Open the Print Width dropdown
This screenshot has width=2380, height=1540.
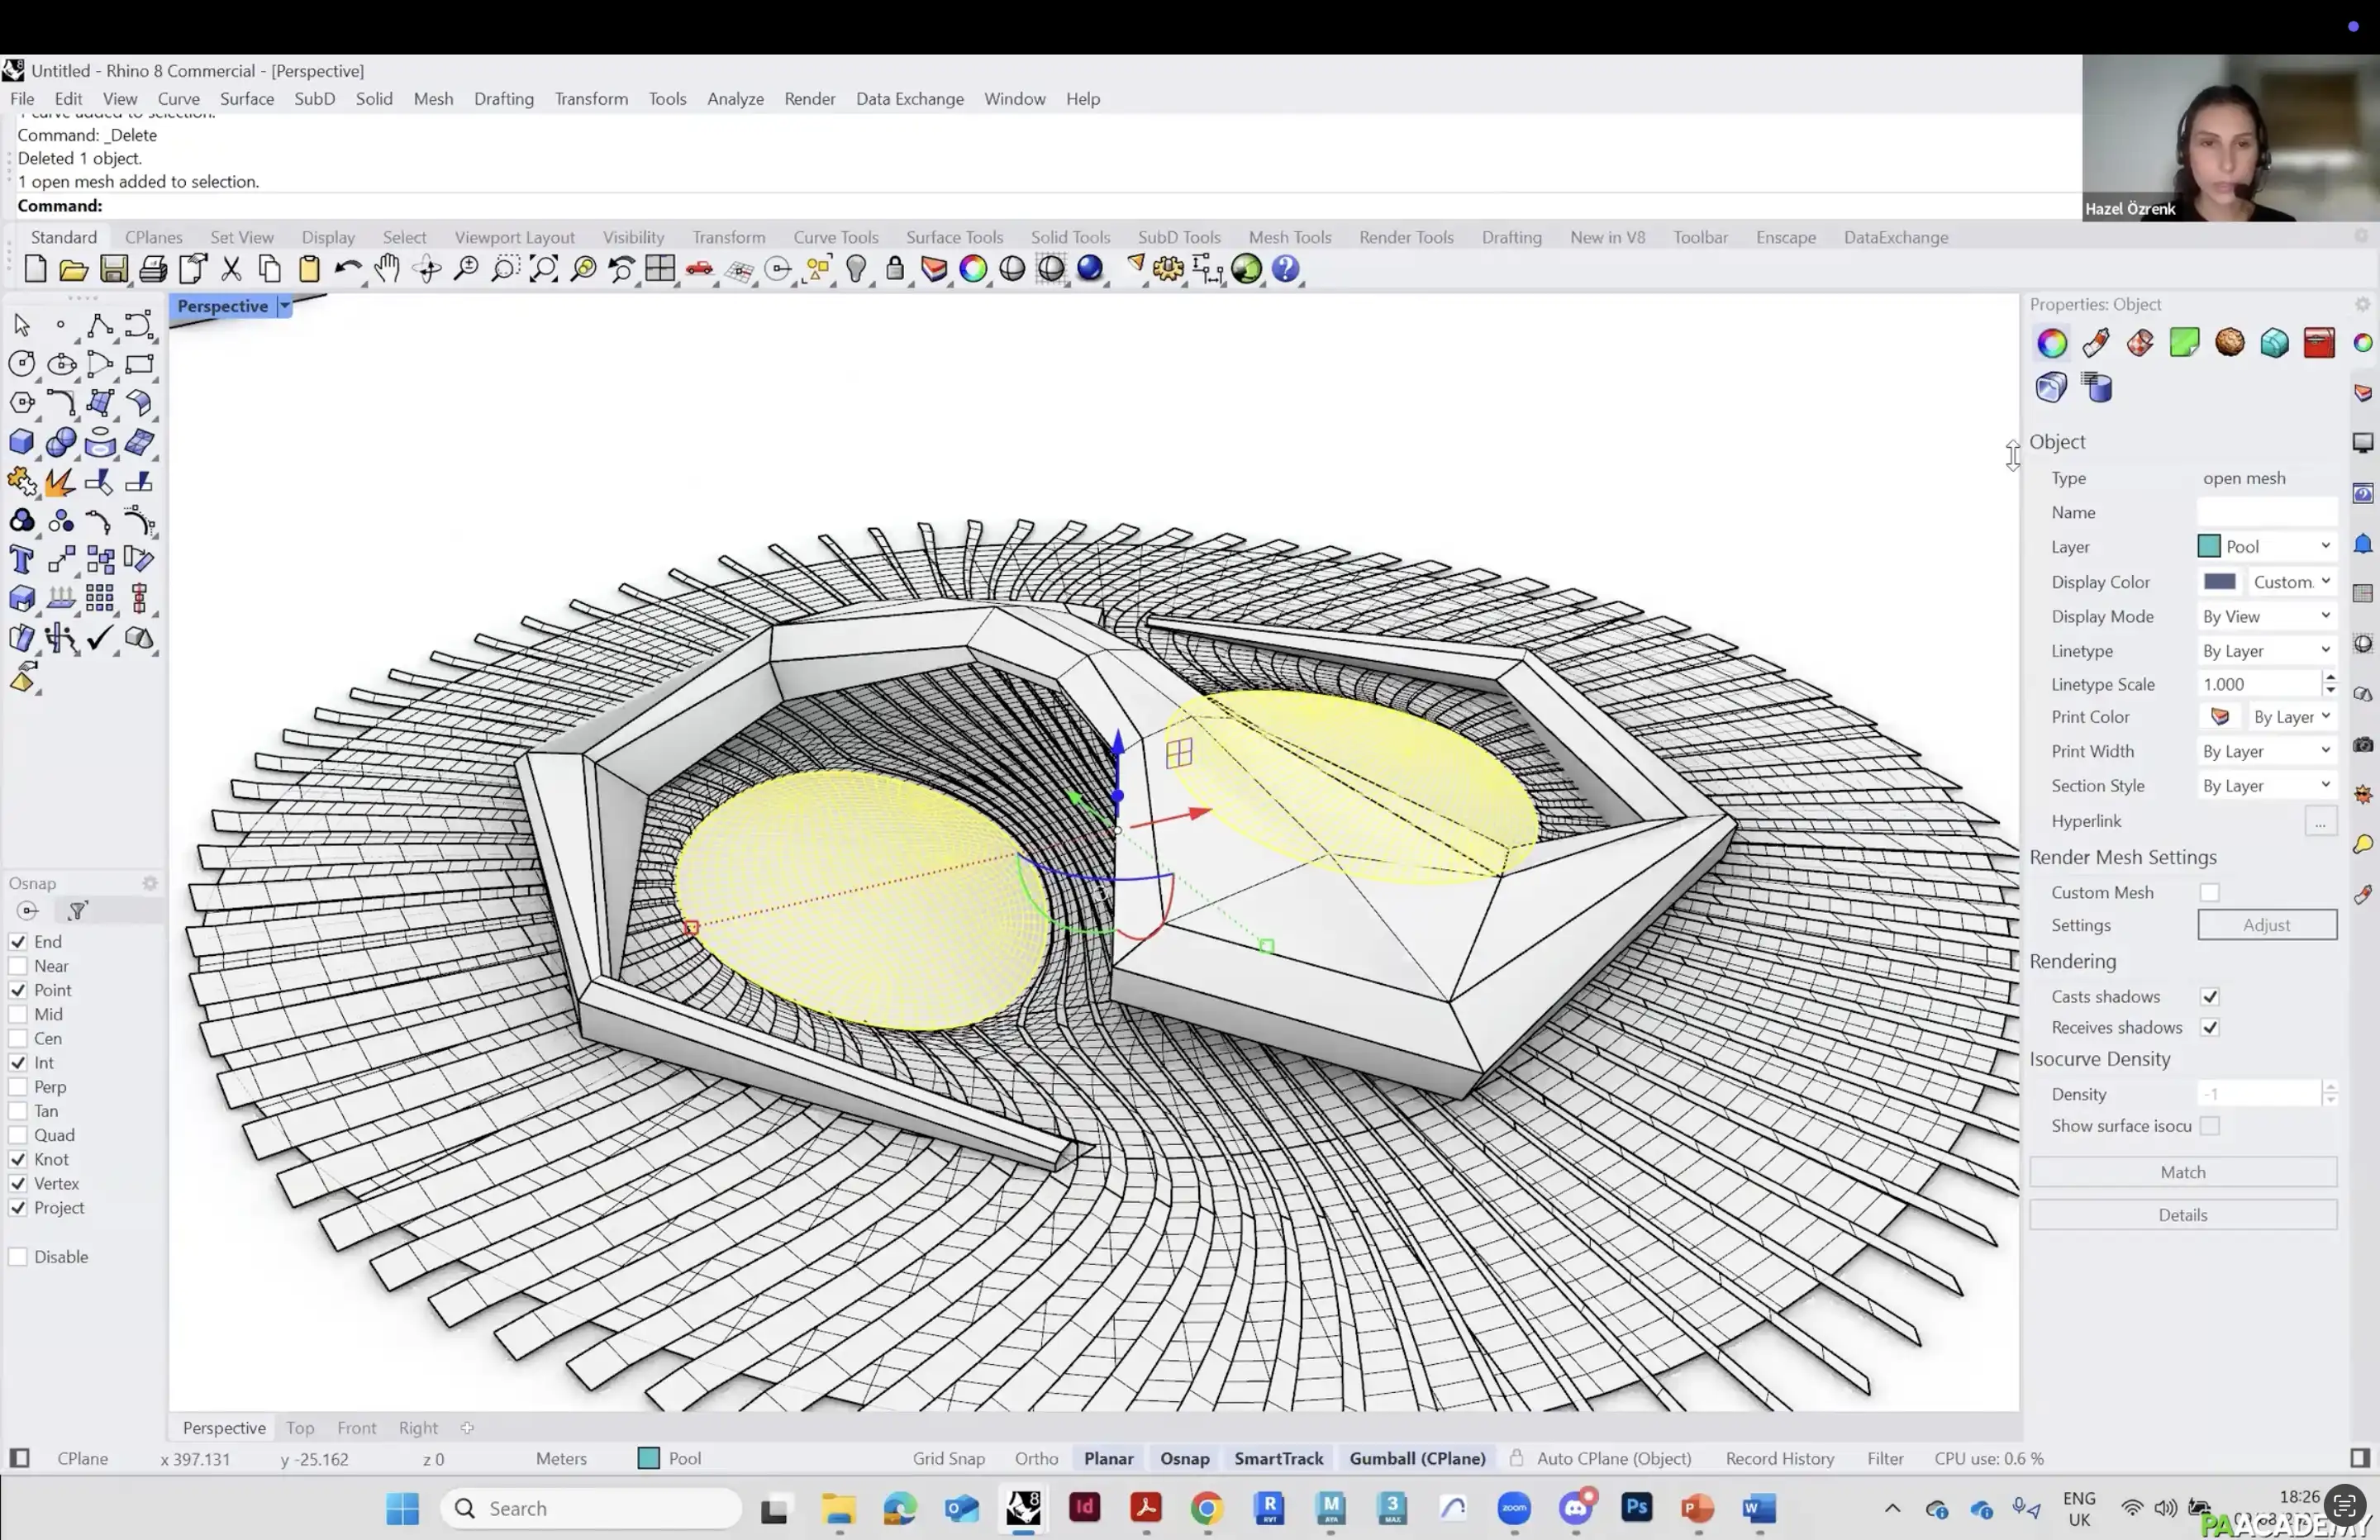coord(2266,751)
